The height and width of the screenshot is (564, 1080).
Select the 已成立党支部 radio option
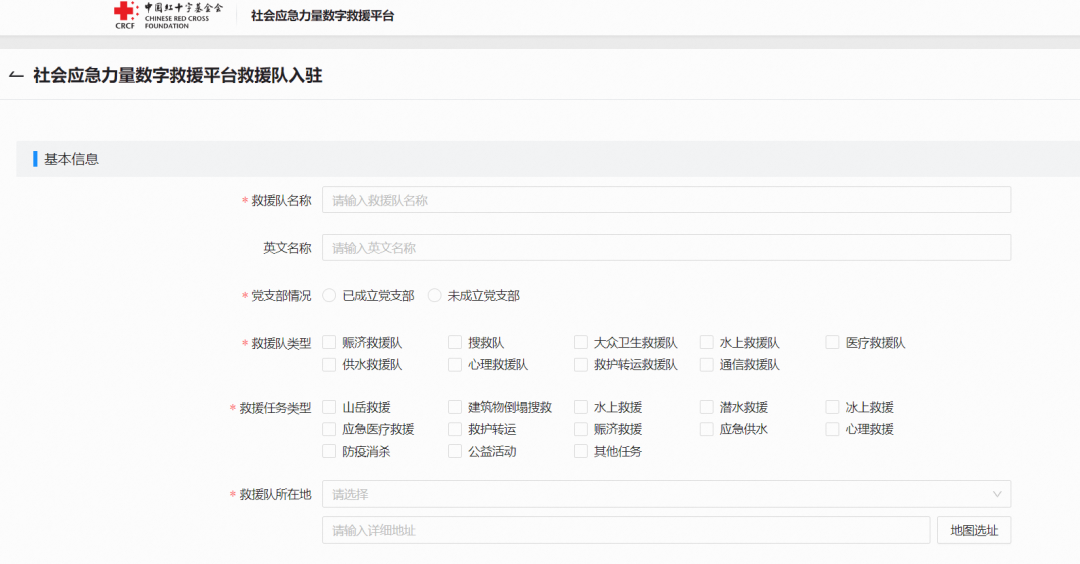329,296
